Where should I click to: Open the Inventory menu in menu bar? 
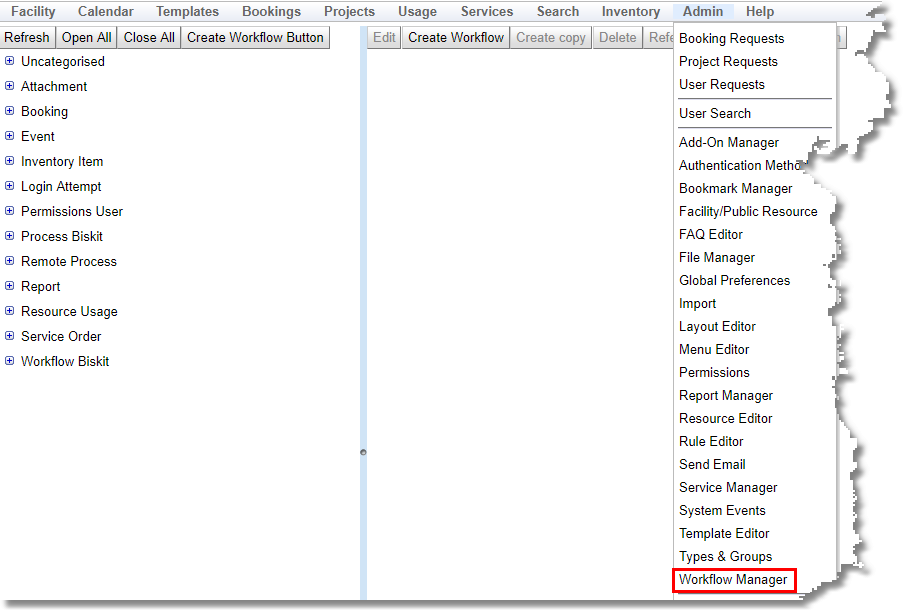coord(630,12)
